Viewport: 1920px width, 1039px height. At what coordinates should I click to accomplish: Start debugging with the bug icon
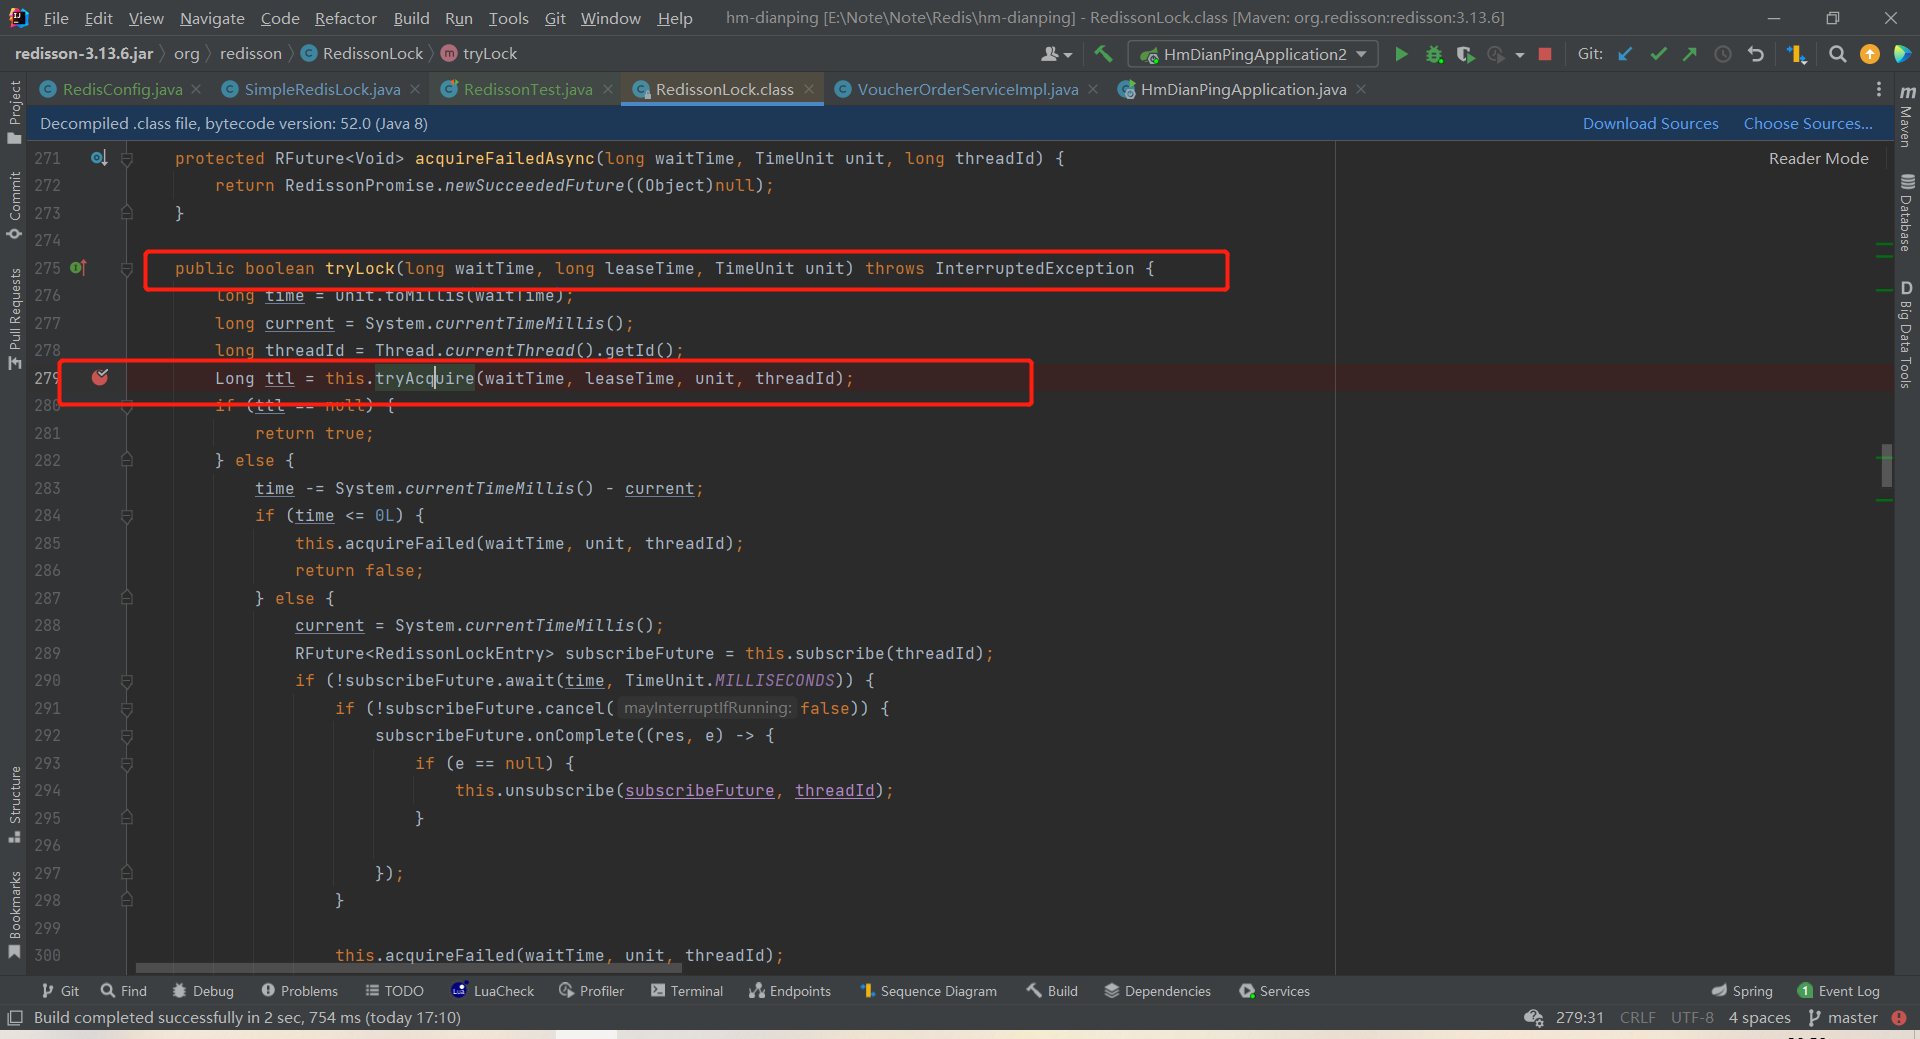point(1434,54)
